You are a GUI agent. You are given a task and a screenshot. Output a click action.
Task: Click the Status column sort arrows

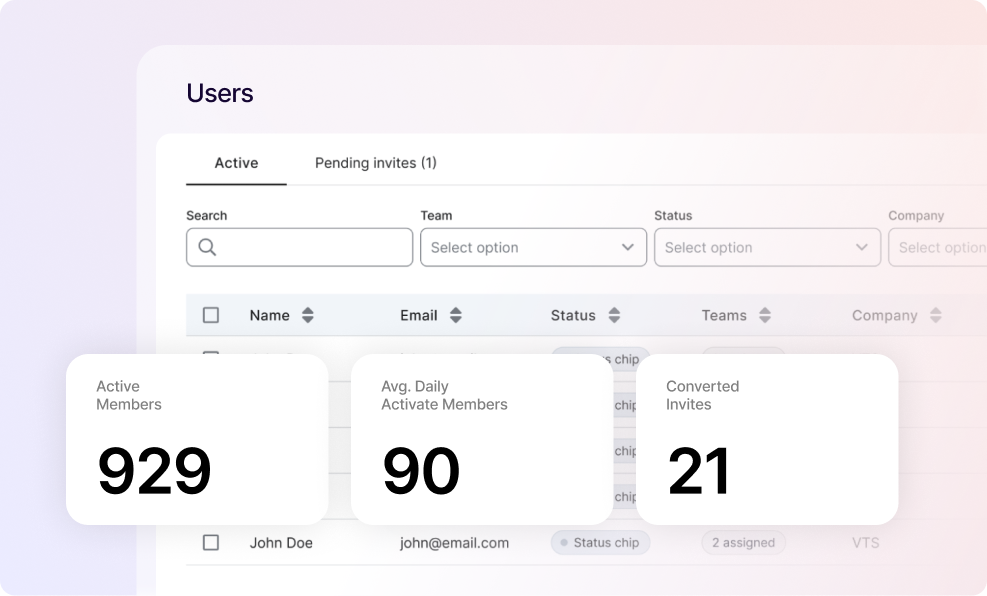[x=614, y=315]
